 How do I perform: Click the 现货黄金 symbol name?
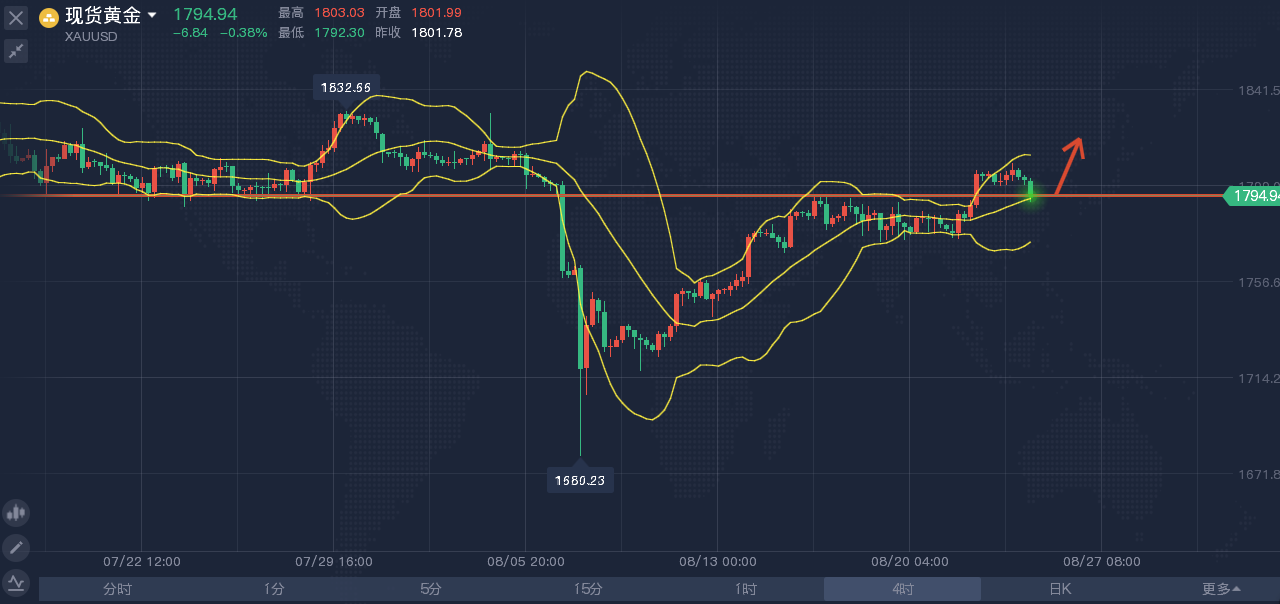tap(103, 16)
